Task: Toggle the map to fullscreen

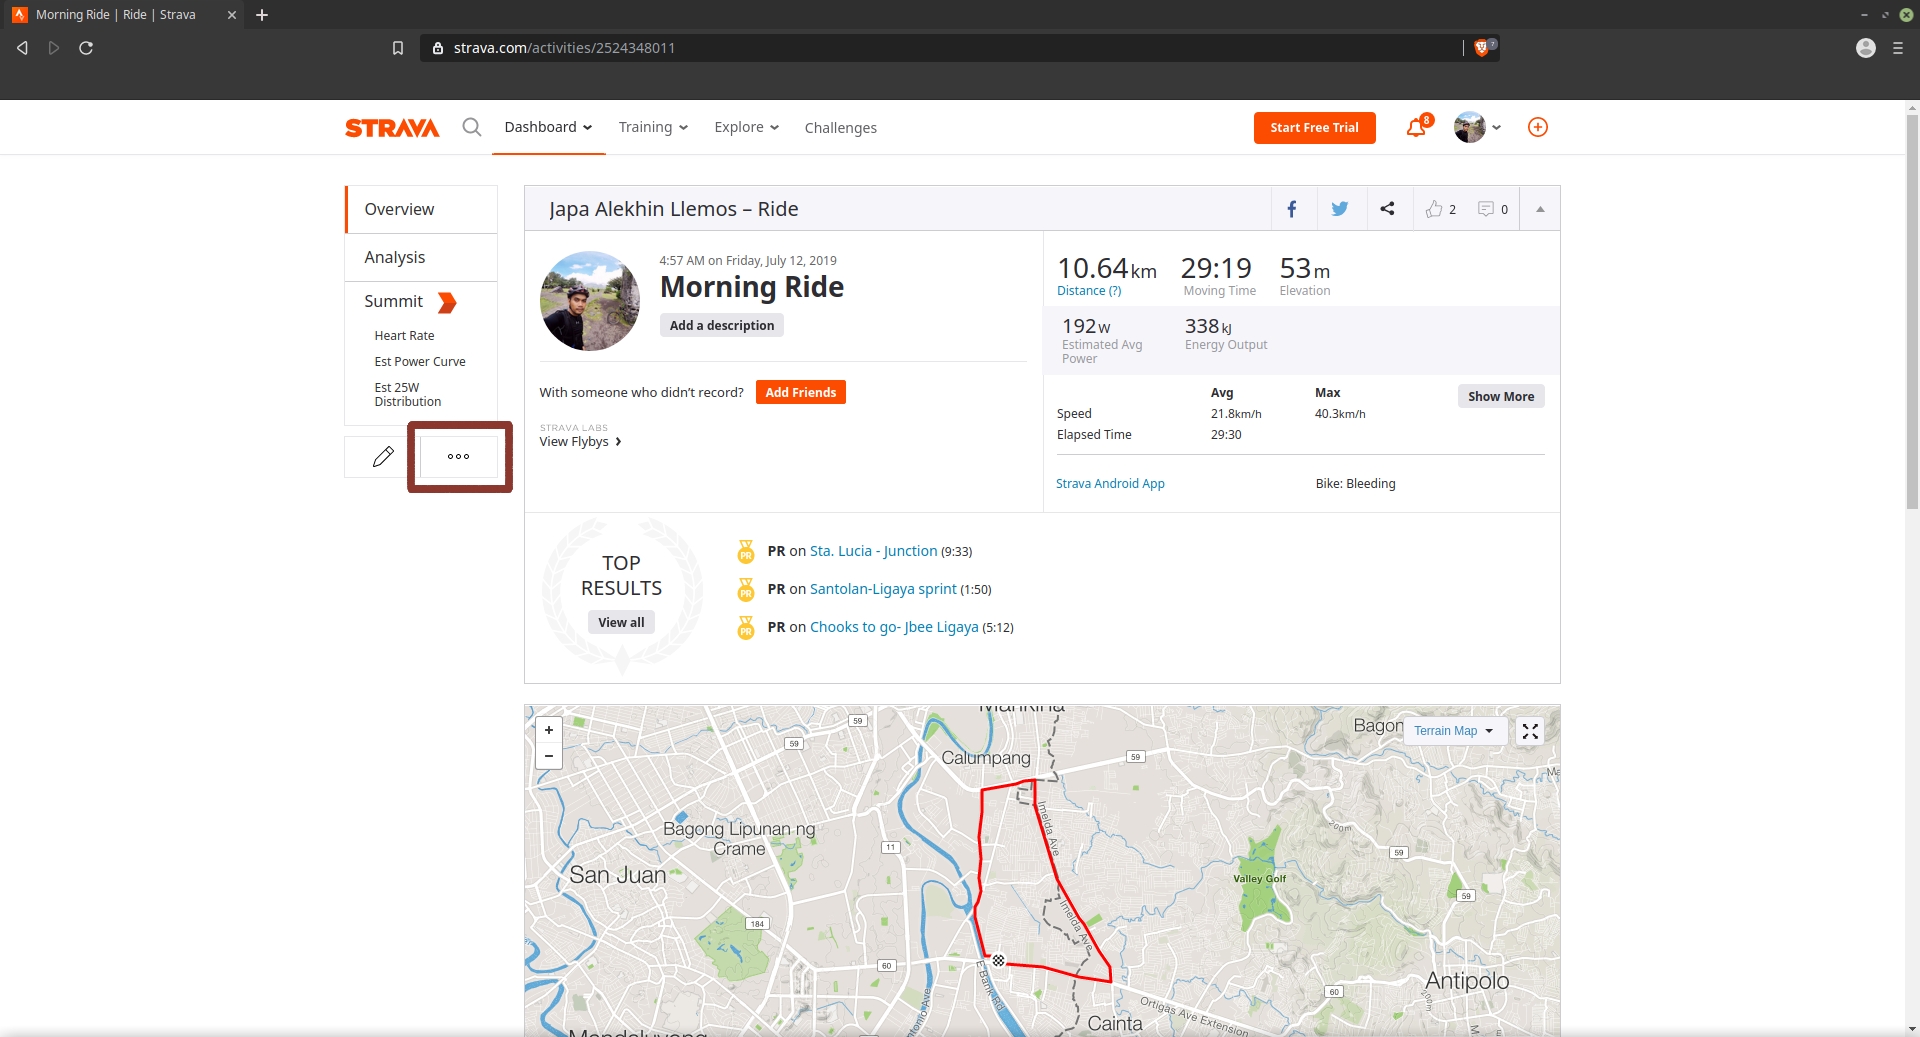Action: [x=1530, y=731]
